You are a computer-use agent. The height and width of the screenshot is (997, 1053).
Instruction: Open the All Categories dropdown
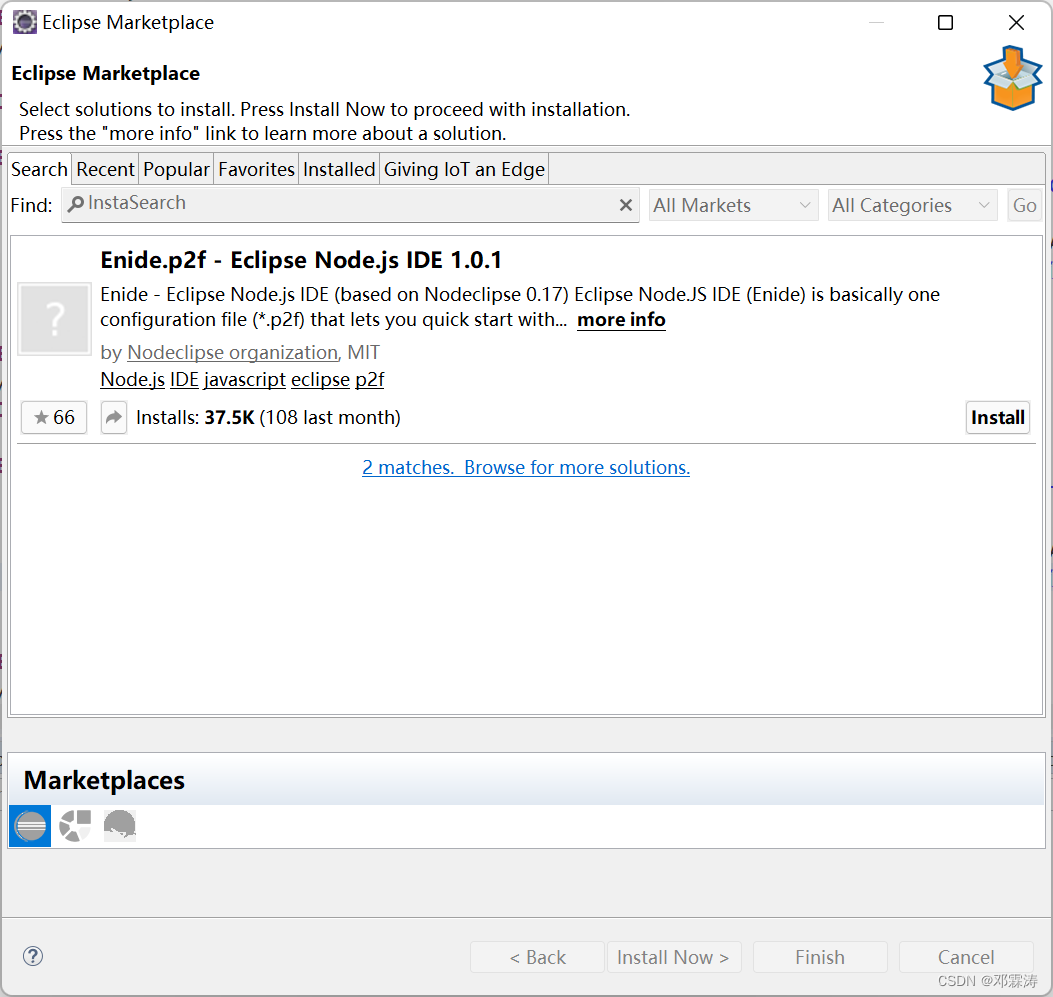(911, 204)
